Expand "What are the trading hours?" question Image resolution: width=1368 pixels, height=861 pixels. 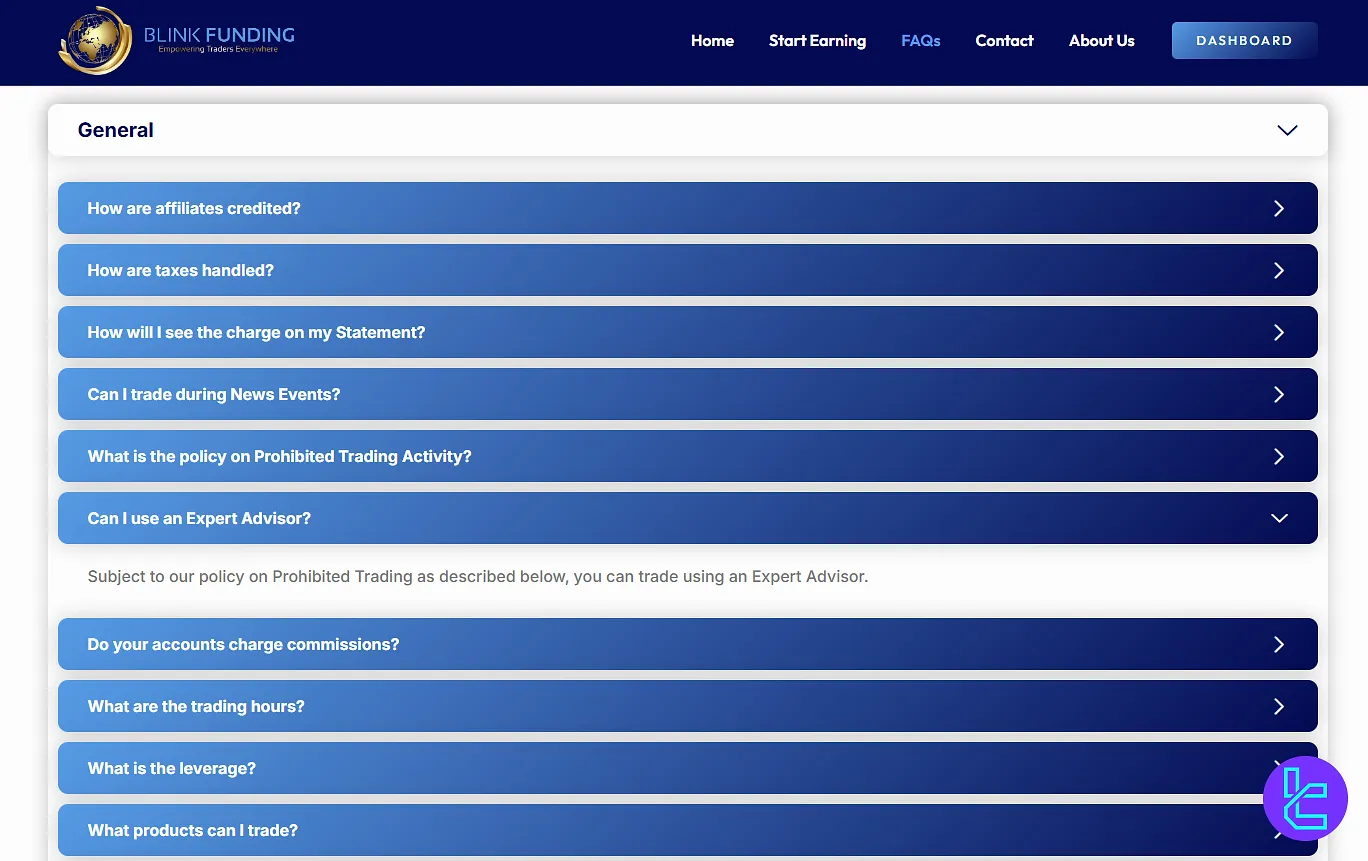click(x=196, y=706)
